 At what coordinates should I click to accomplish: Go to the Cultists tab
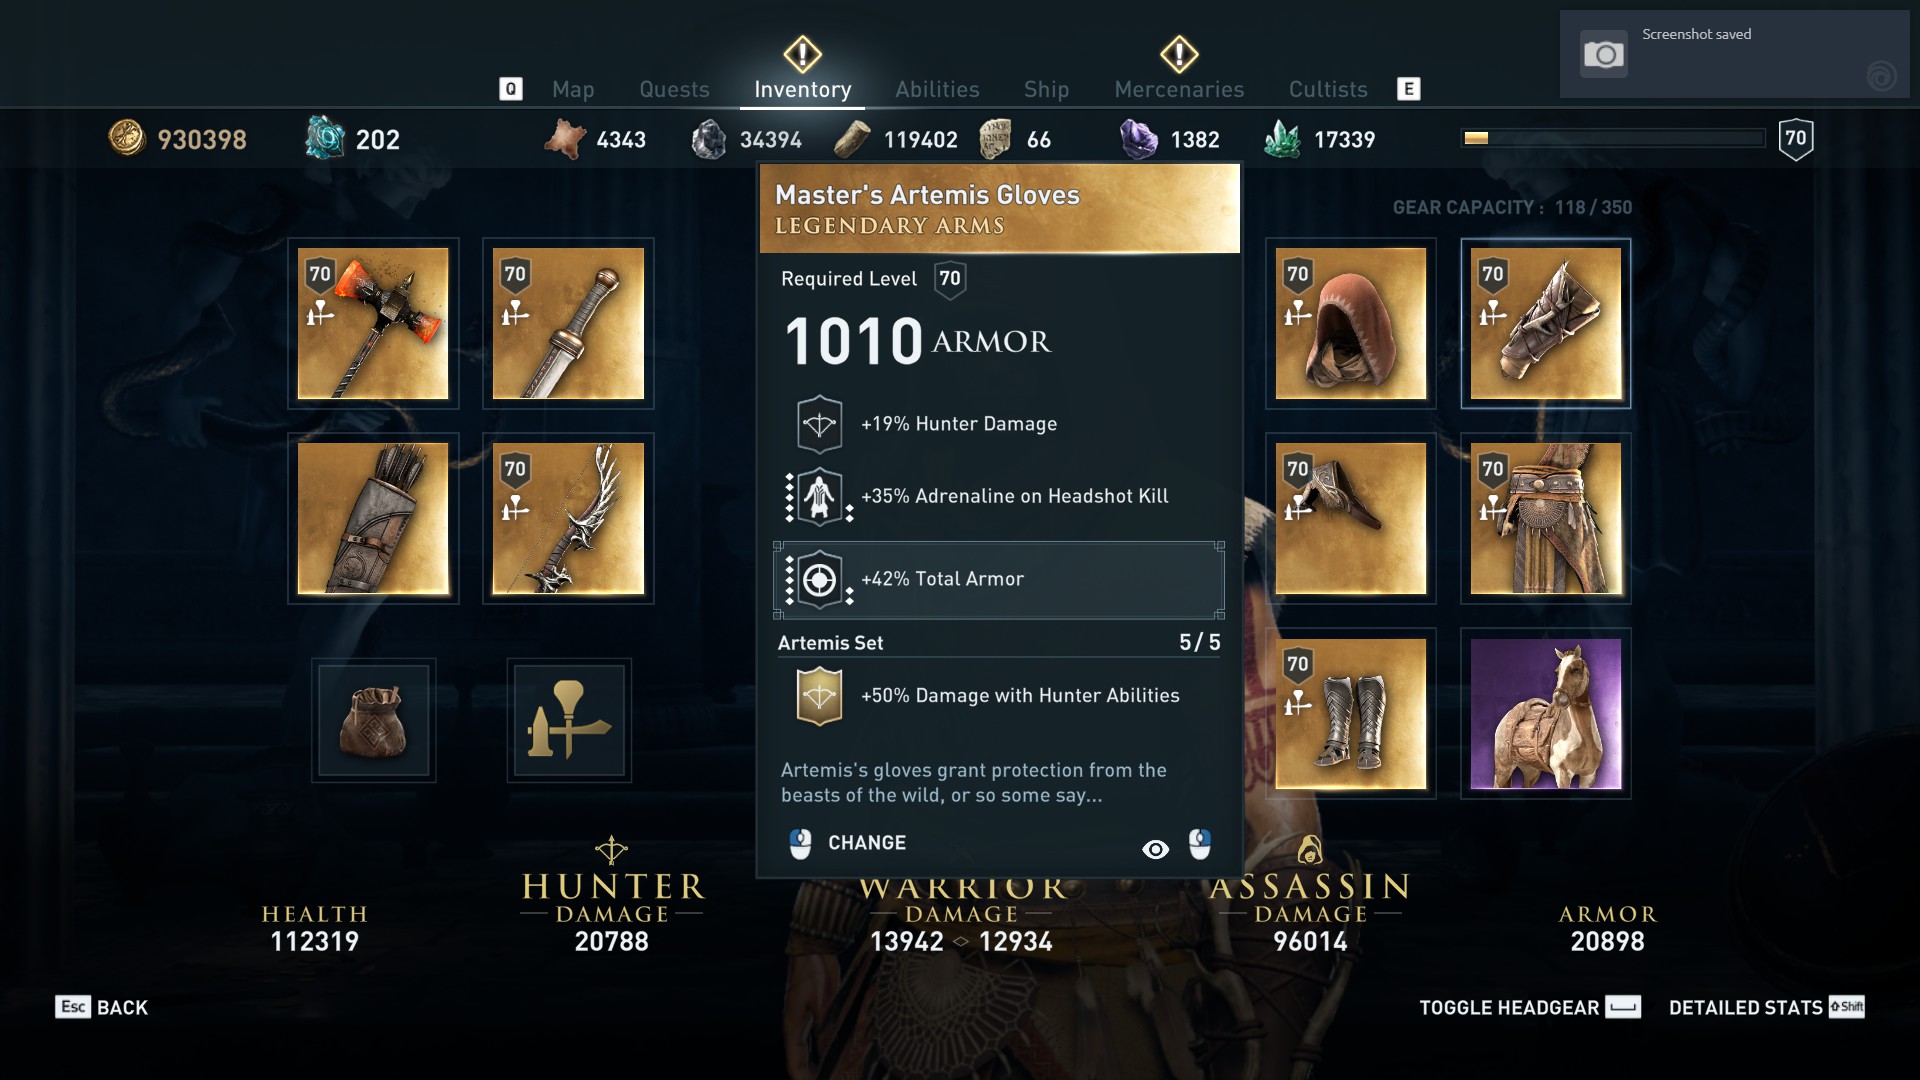pyautogui.click(x=1328, y=89)
